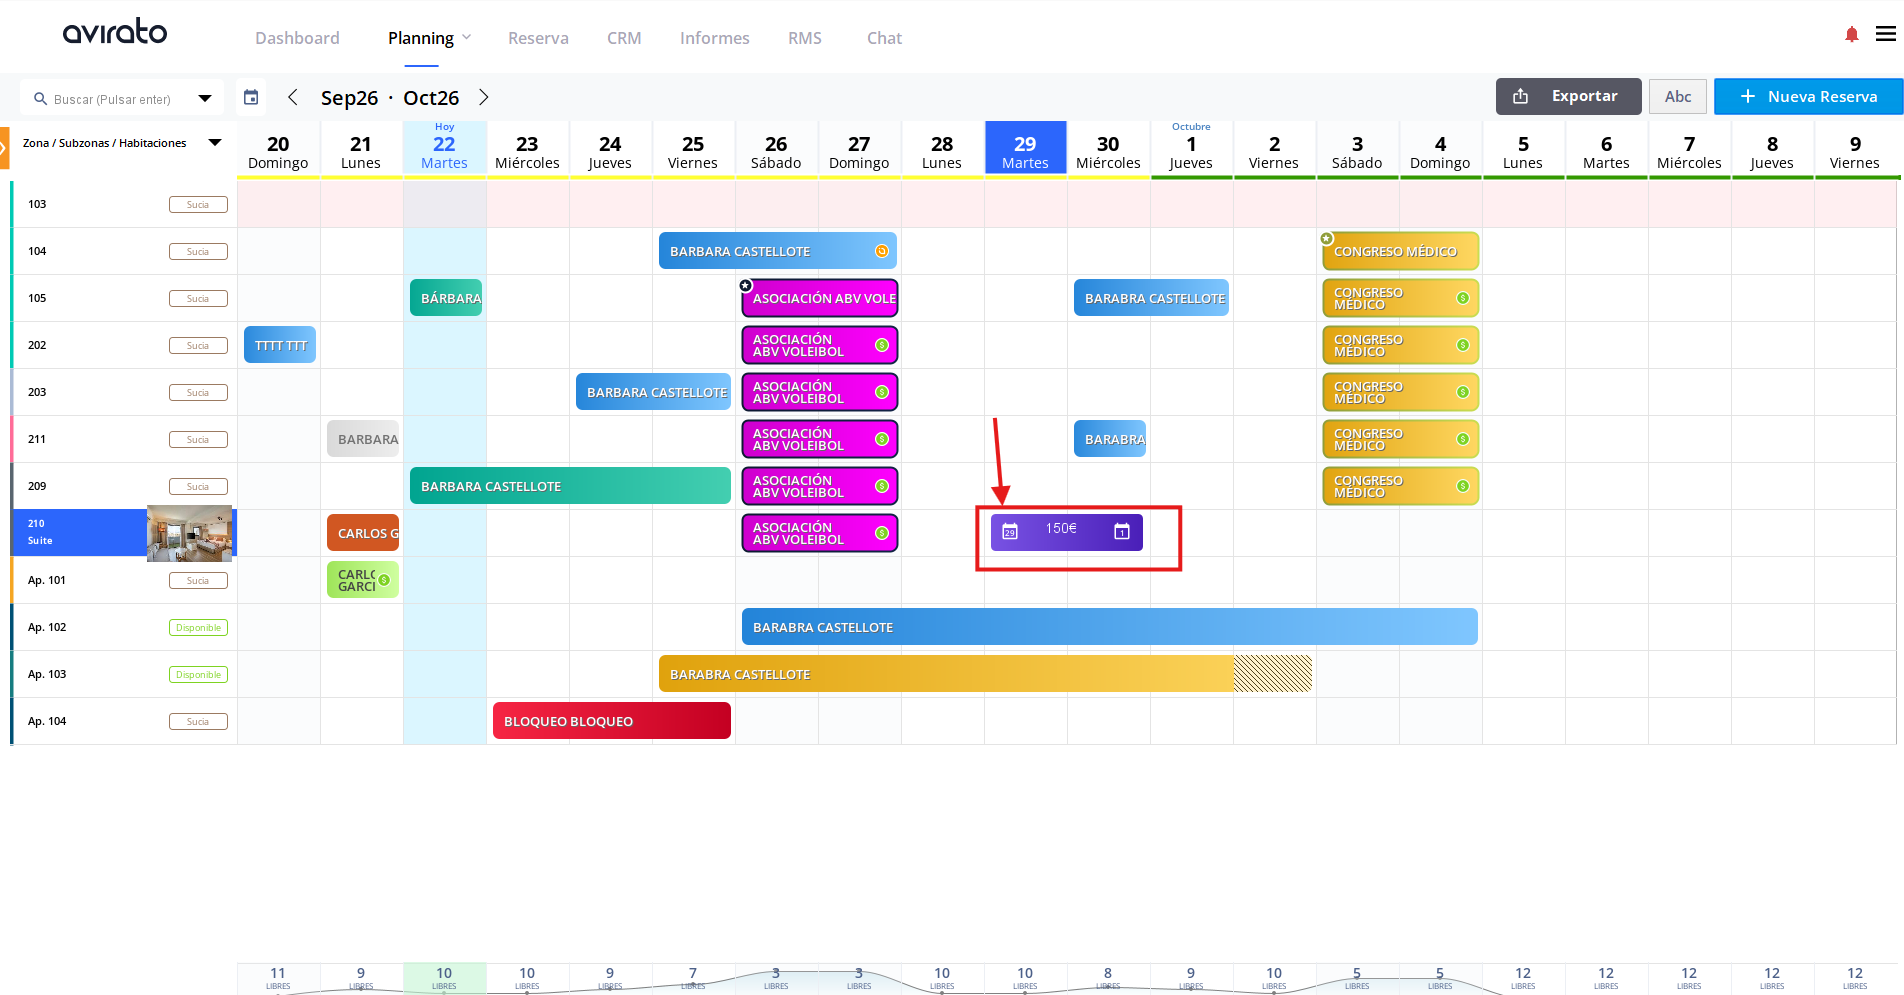Toggle the Sucia status of room 105
1904x995 pixels.
pos(198,299)
